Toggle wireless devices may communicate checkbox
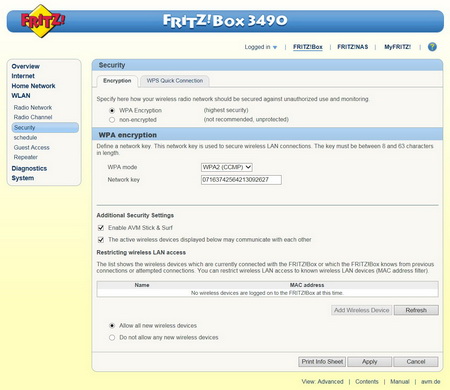The image size is (450, 390). (x=101, y=240)
